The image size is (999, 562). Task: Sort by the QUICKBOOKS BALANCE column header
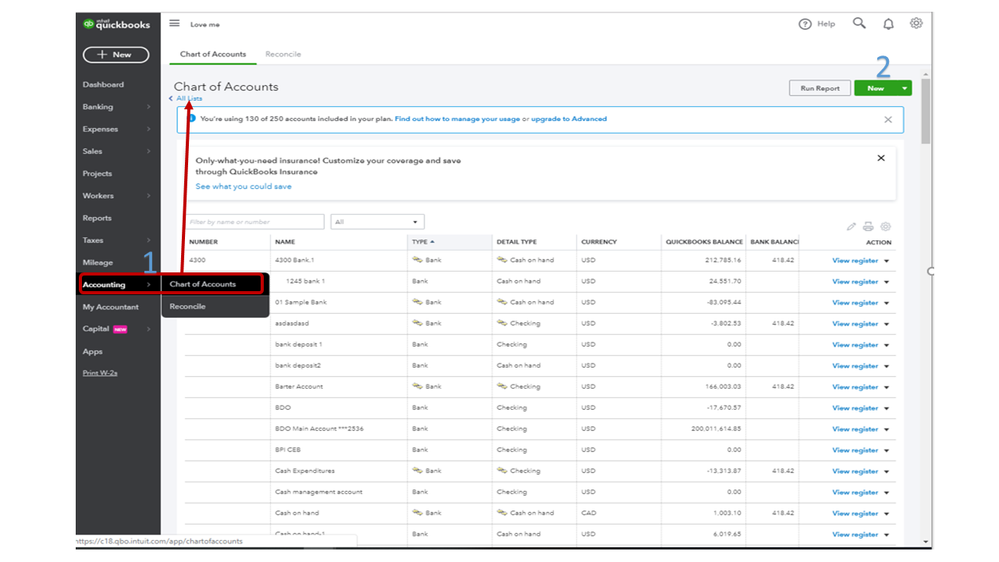click(704, 241)
